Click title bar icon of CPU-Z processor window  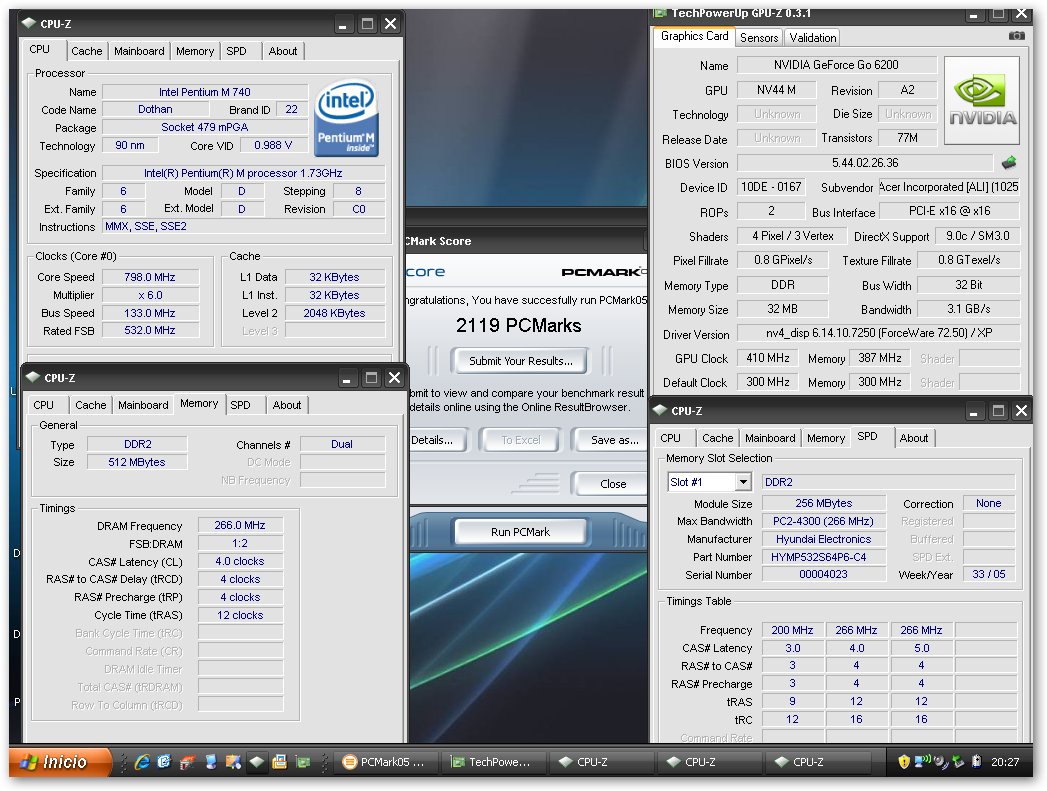tap(29, 23)
